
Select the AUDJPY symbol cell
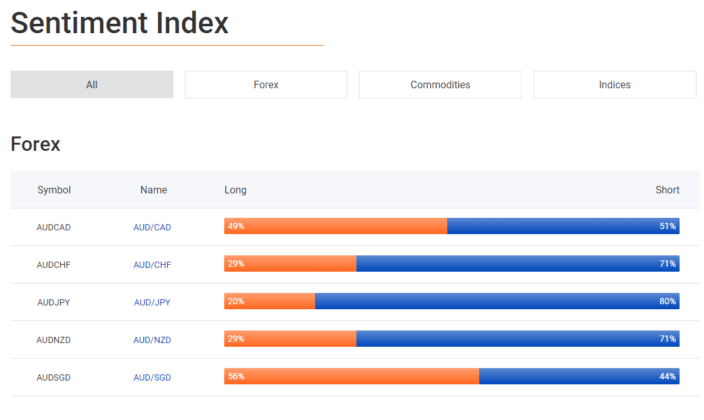pos(53,302)
